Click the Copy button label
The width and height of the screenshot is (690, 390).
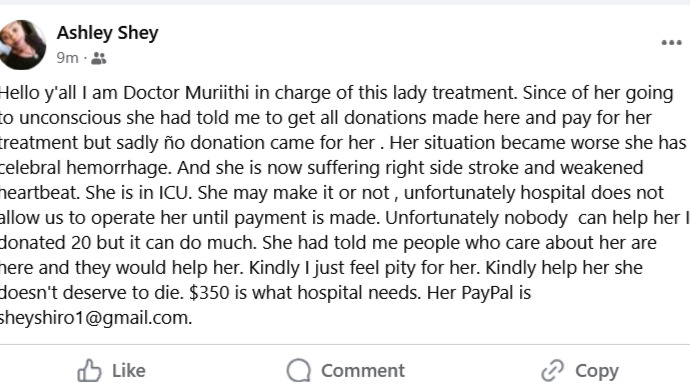point(597,371)
